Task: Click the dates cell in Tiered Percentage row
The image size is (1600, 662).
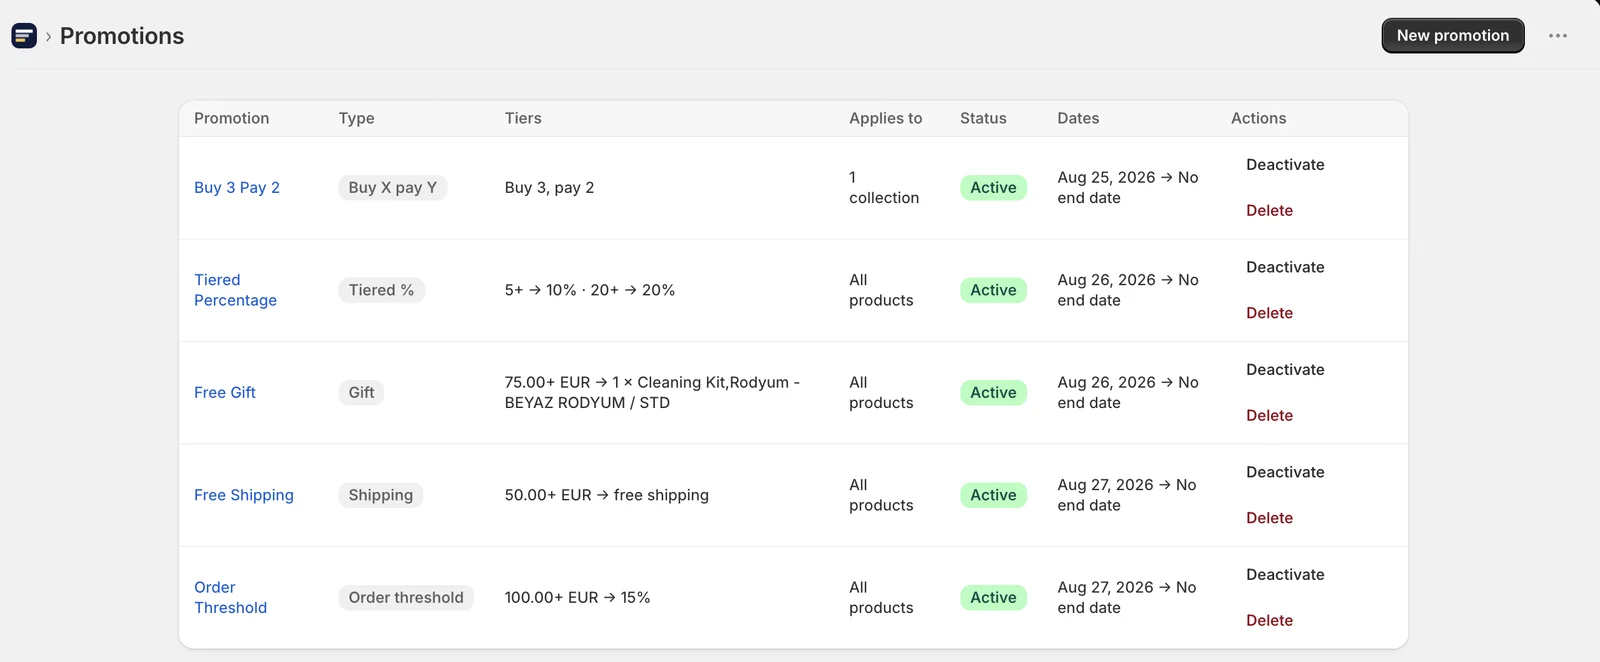Action: 1128,290
